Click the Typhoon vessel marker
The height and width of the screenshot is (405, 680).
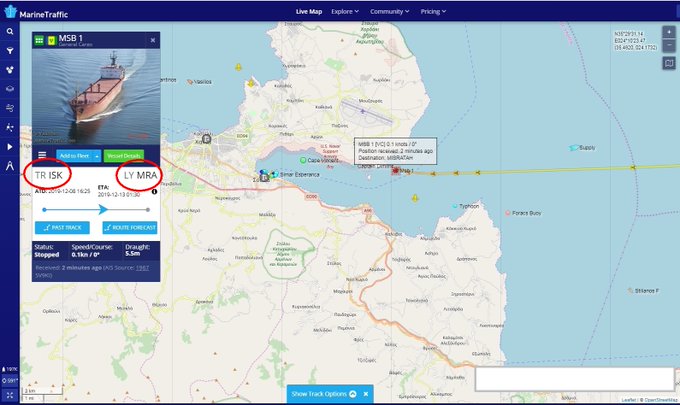tap(454, 206)
